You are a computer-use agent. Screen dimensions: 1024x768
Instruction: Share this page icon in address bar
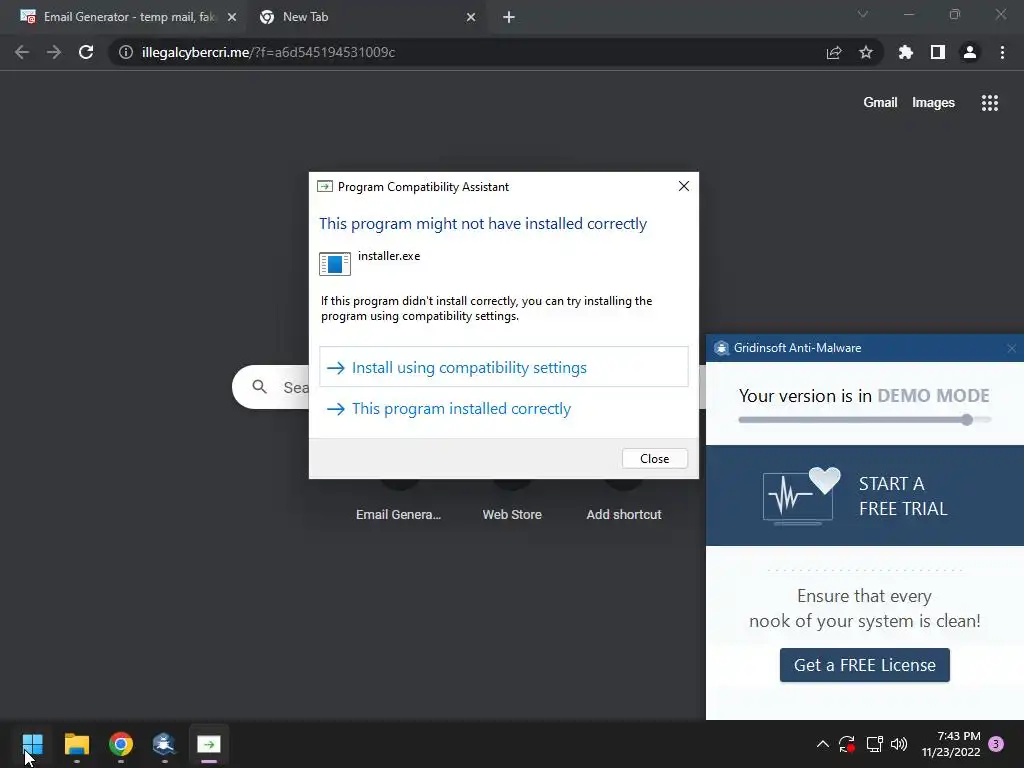(834, 52)
